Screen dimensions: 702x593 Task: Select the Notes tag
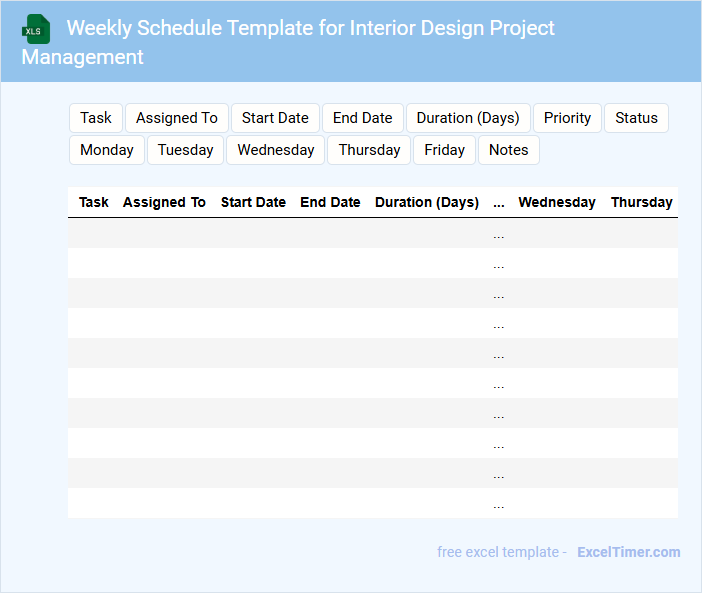pyautogui.click(x=508, y=150)
